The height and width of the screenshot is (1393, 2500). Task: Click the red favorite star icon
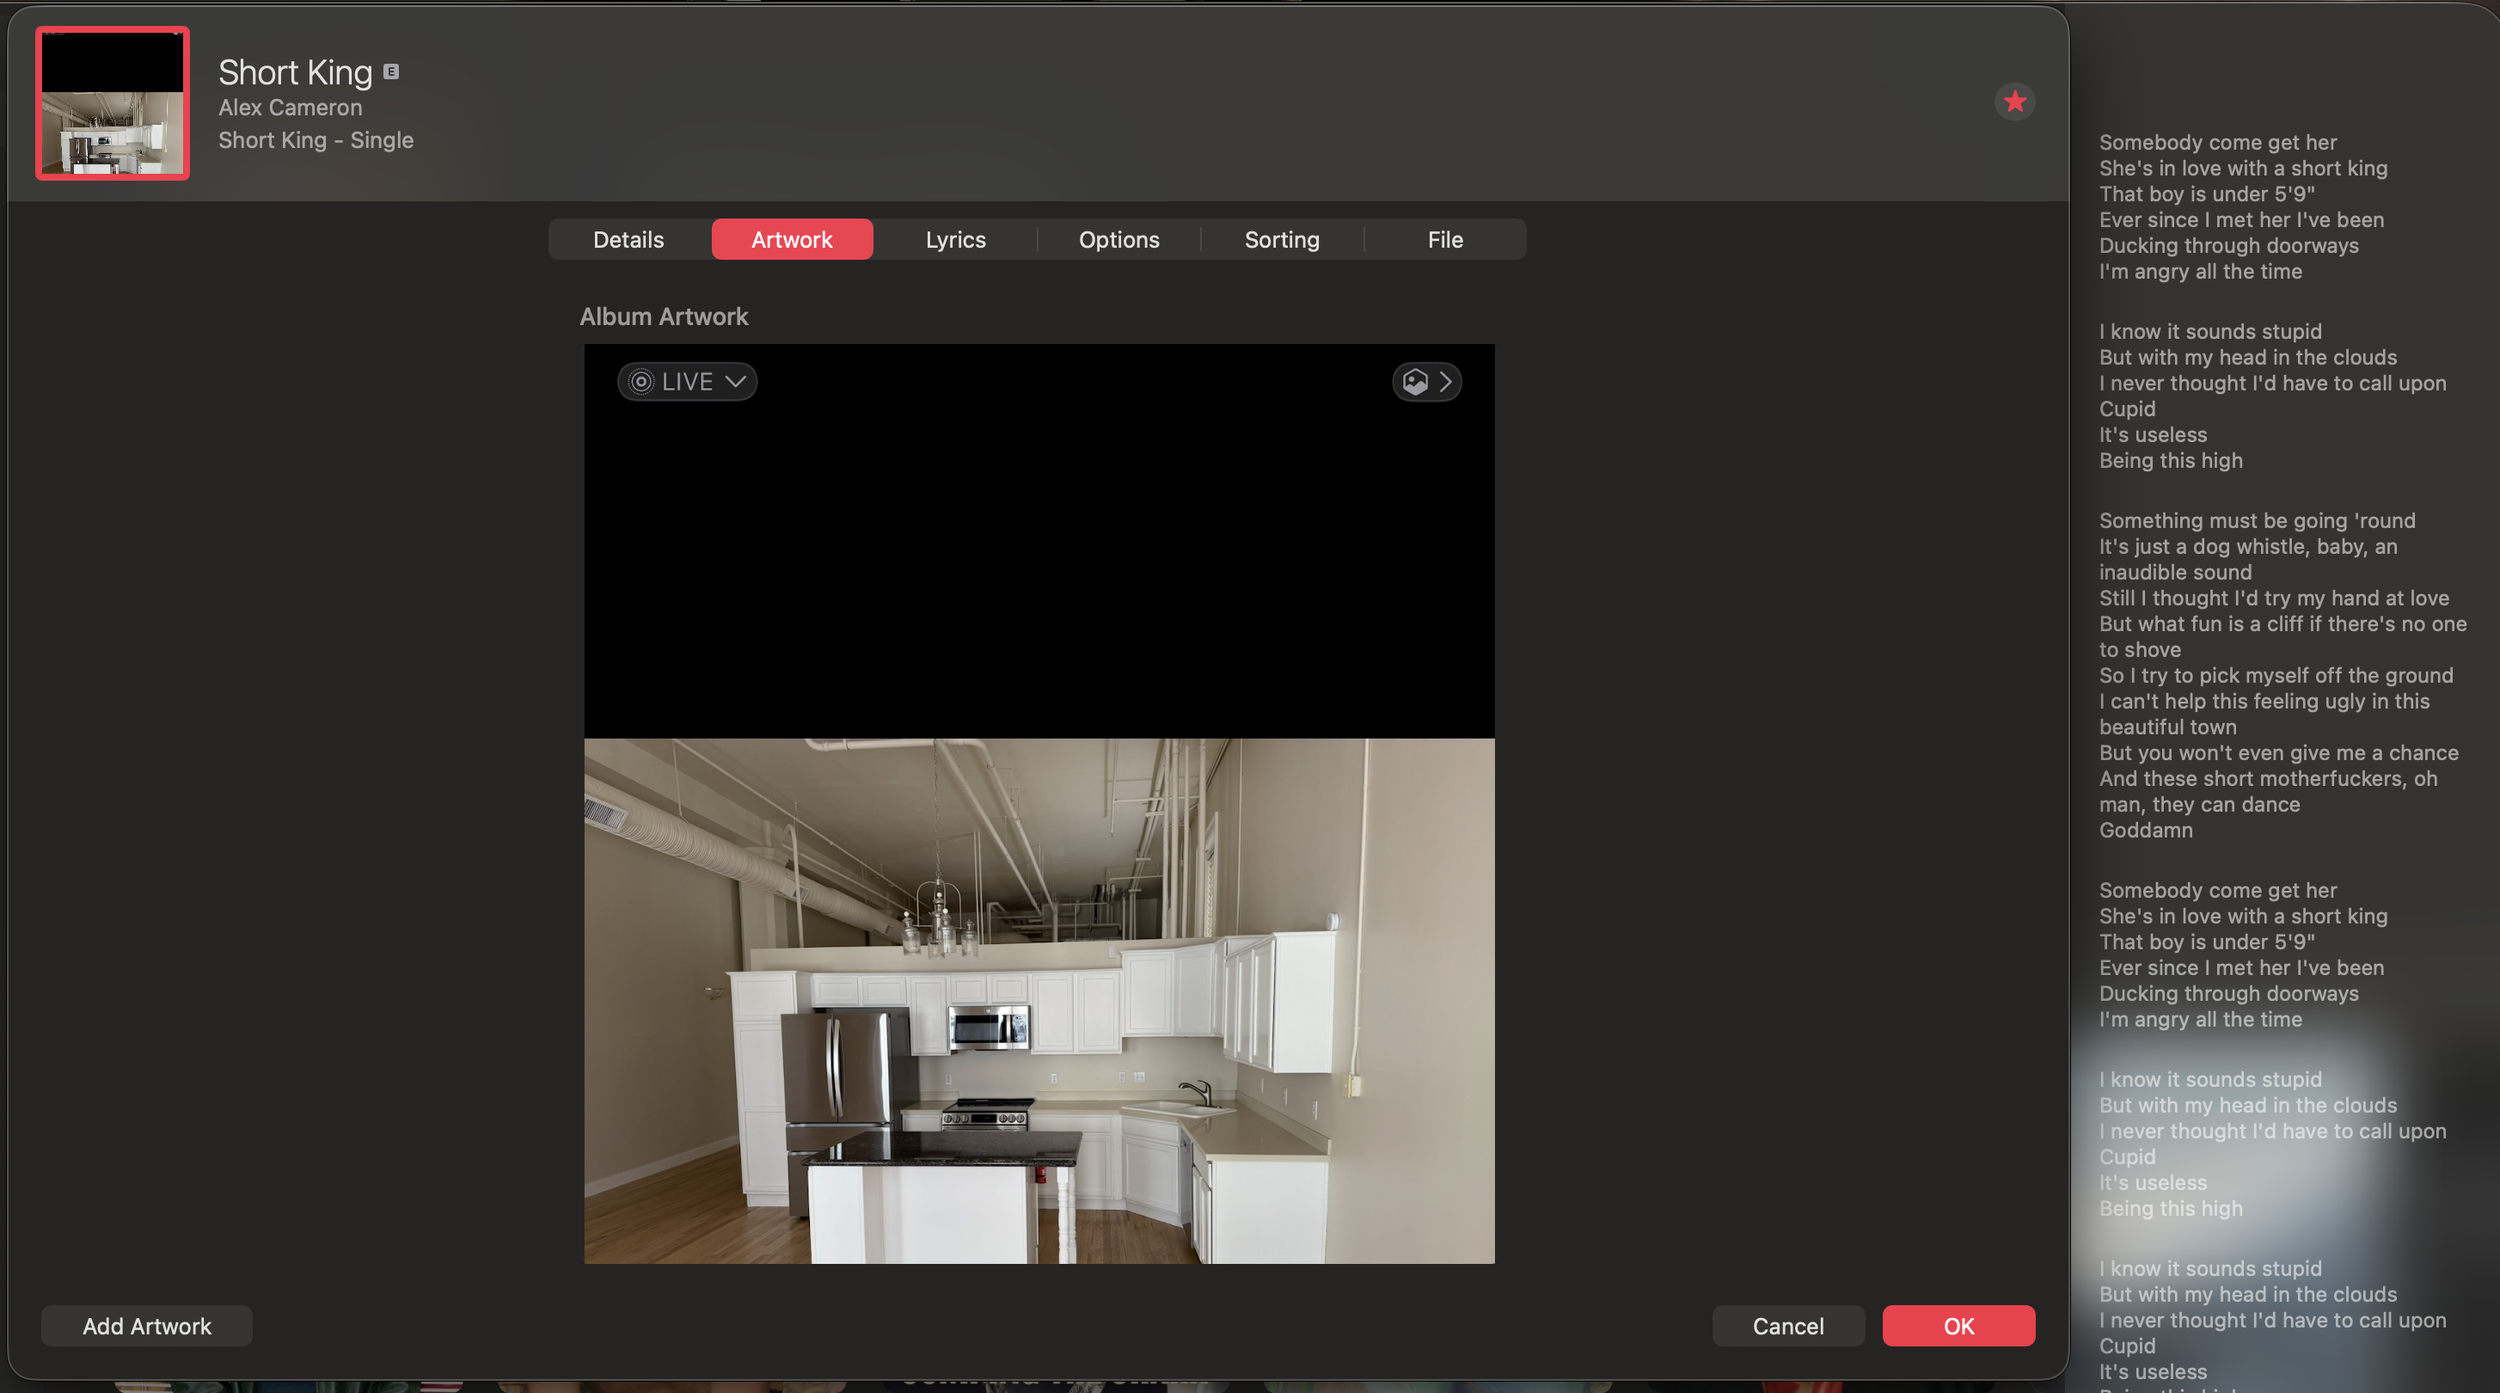coord(2014,101)
